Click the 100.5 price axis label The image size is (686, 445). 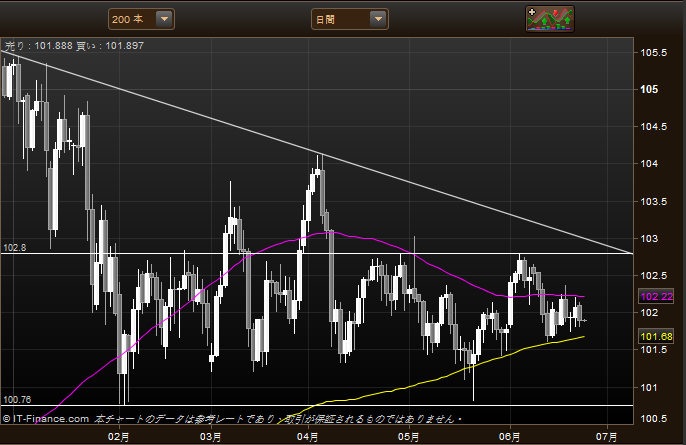[654, 419]
